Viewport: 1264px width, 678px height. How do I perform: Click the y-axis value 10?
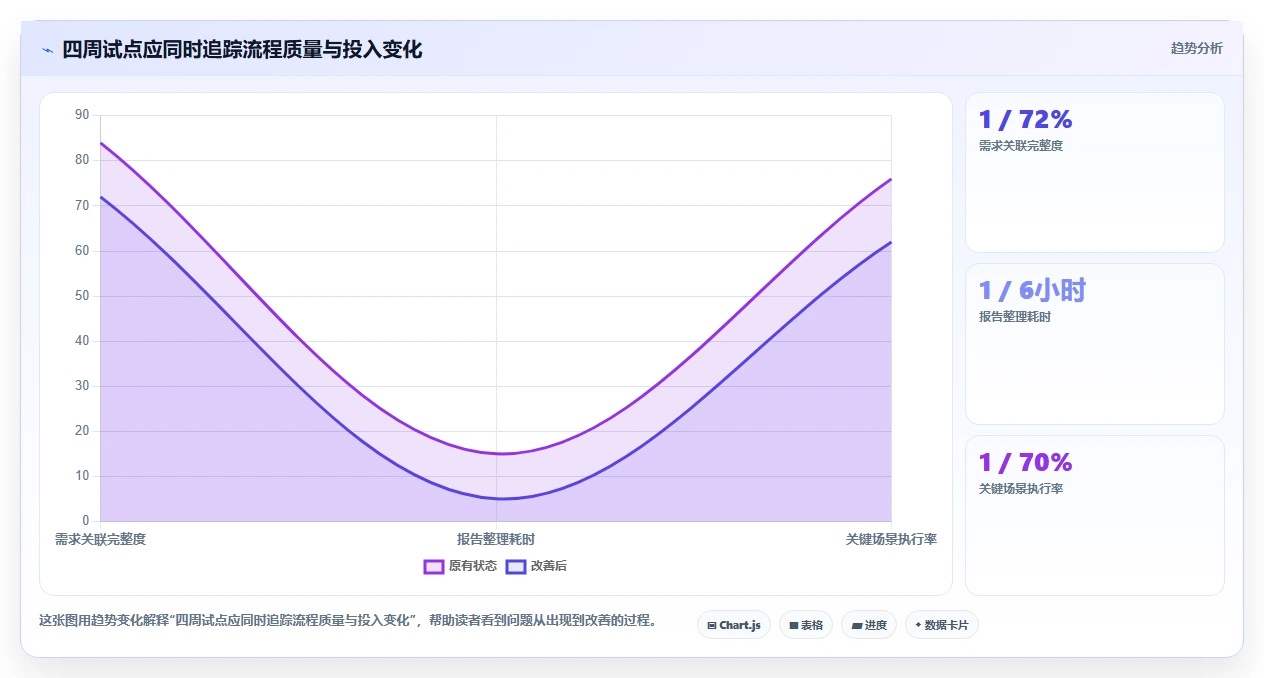pyautogui.click(x=82, y=476)
